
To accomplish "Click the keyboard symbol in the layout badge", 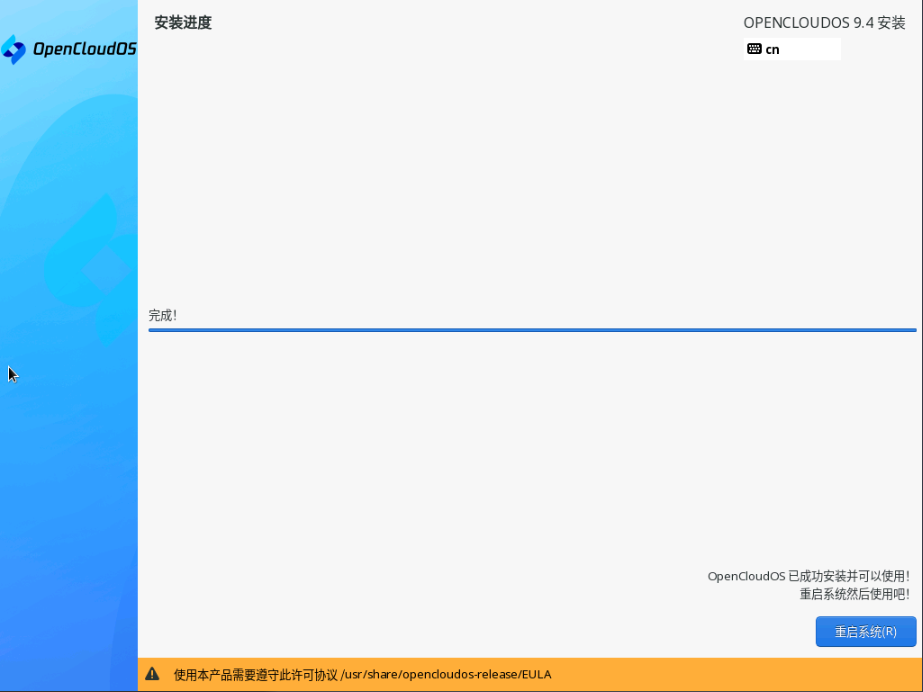I will (753, 48).
